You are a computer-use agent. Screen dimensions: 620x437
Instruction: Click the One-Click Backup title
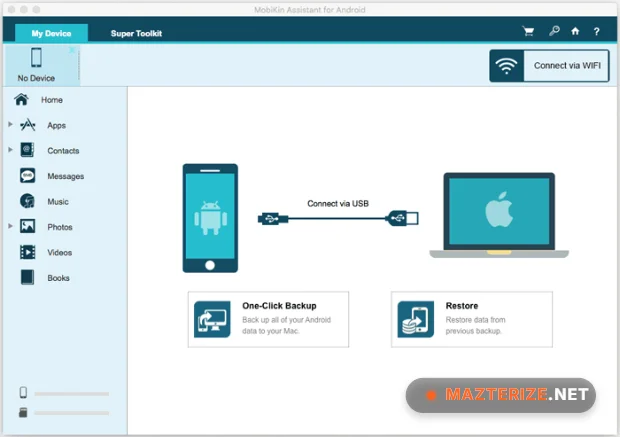click(x=279, y=306)
